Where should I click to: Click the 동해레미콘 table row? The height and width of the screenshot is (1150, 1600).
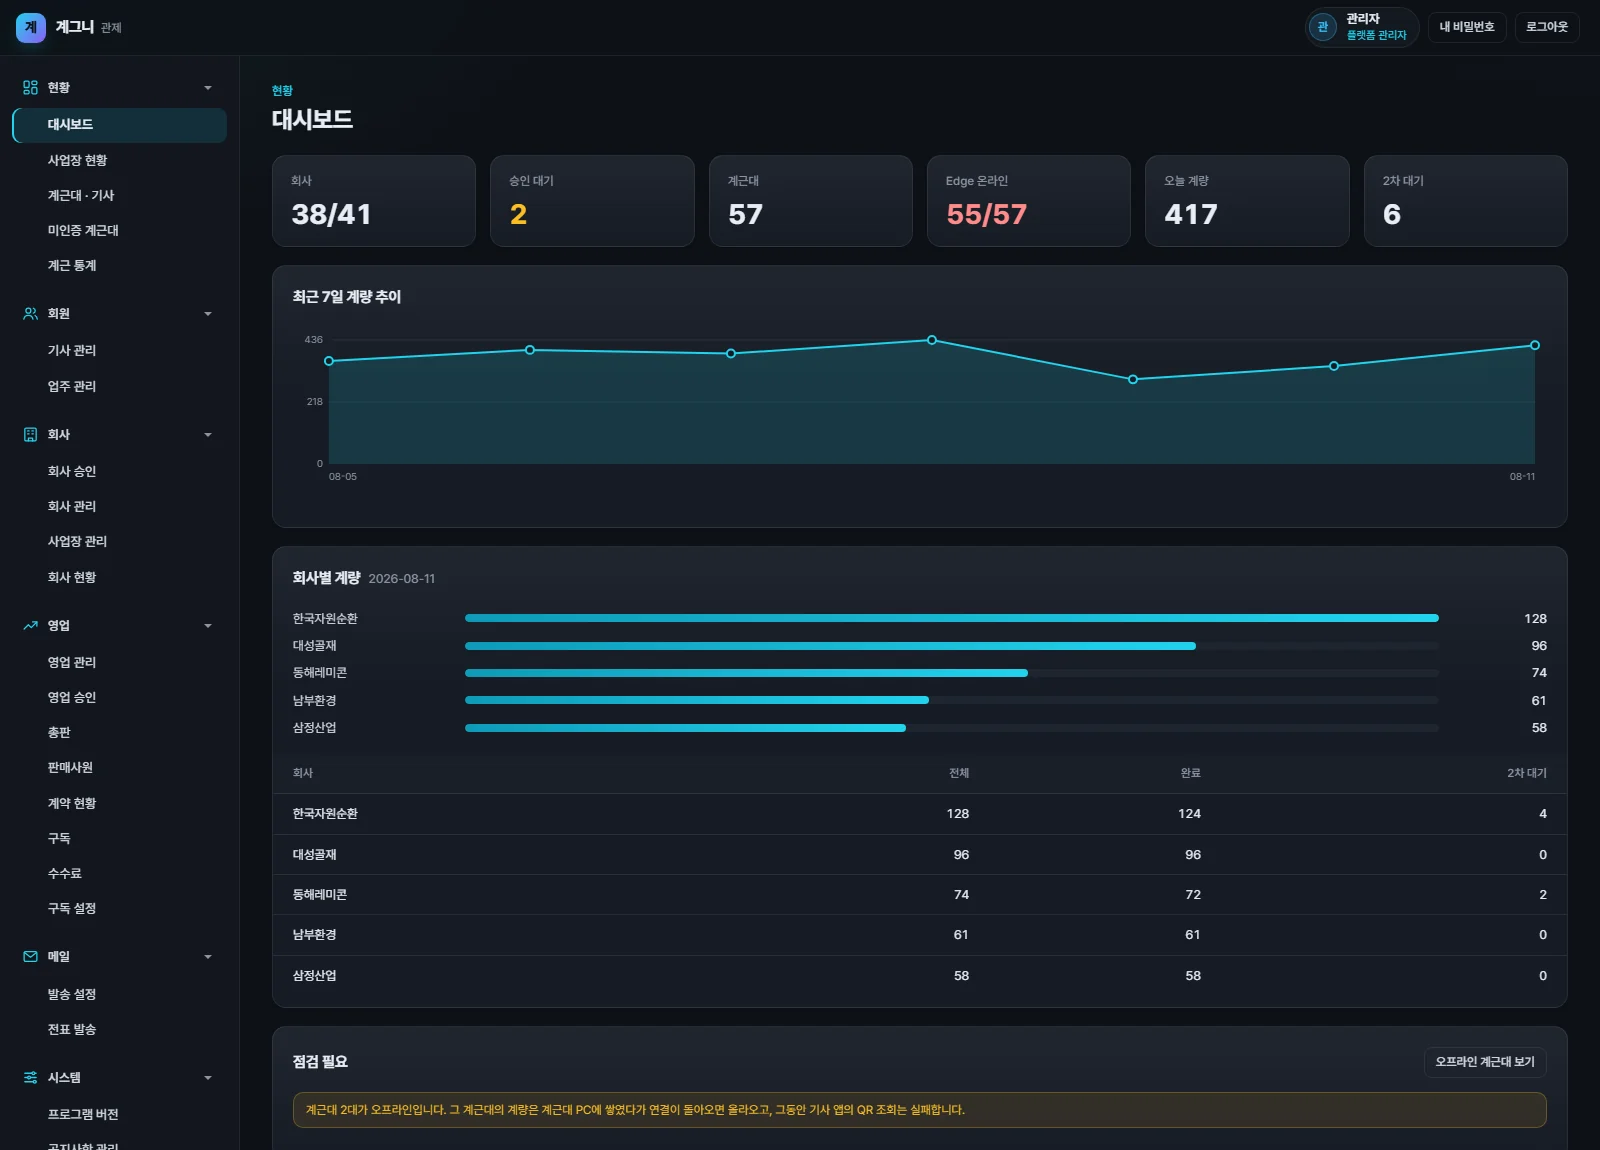tap(920, 895)
